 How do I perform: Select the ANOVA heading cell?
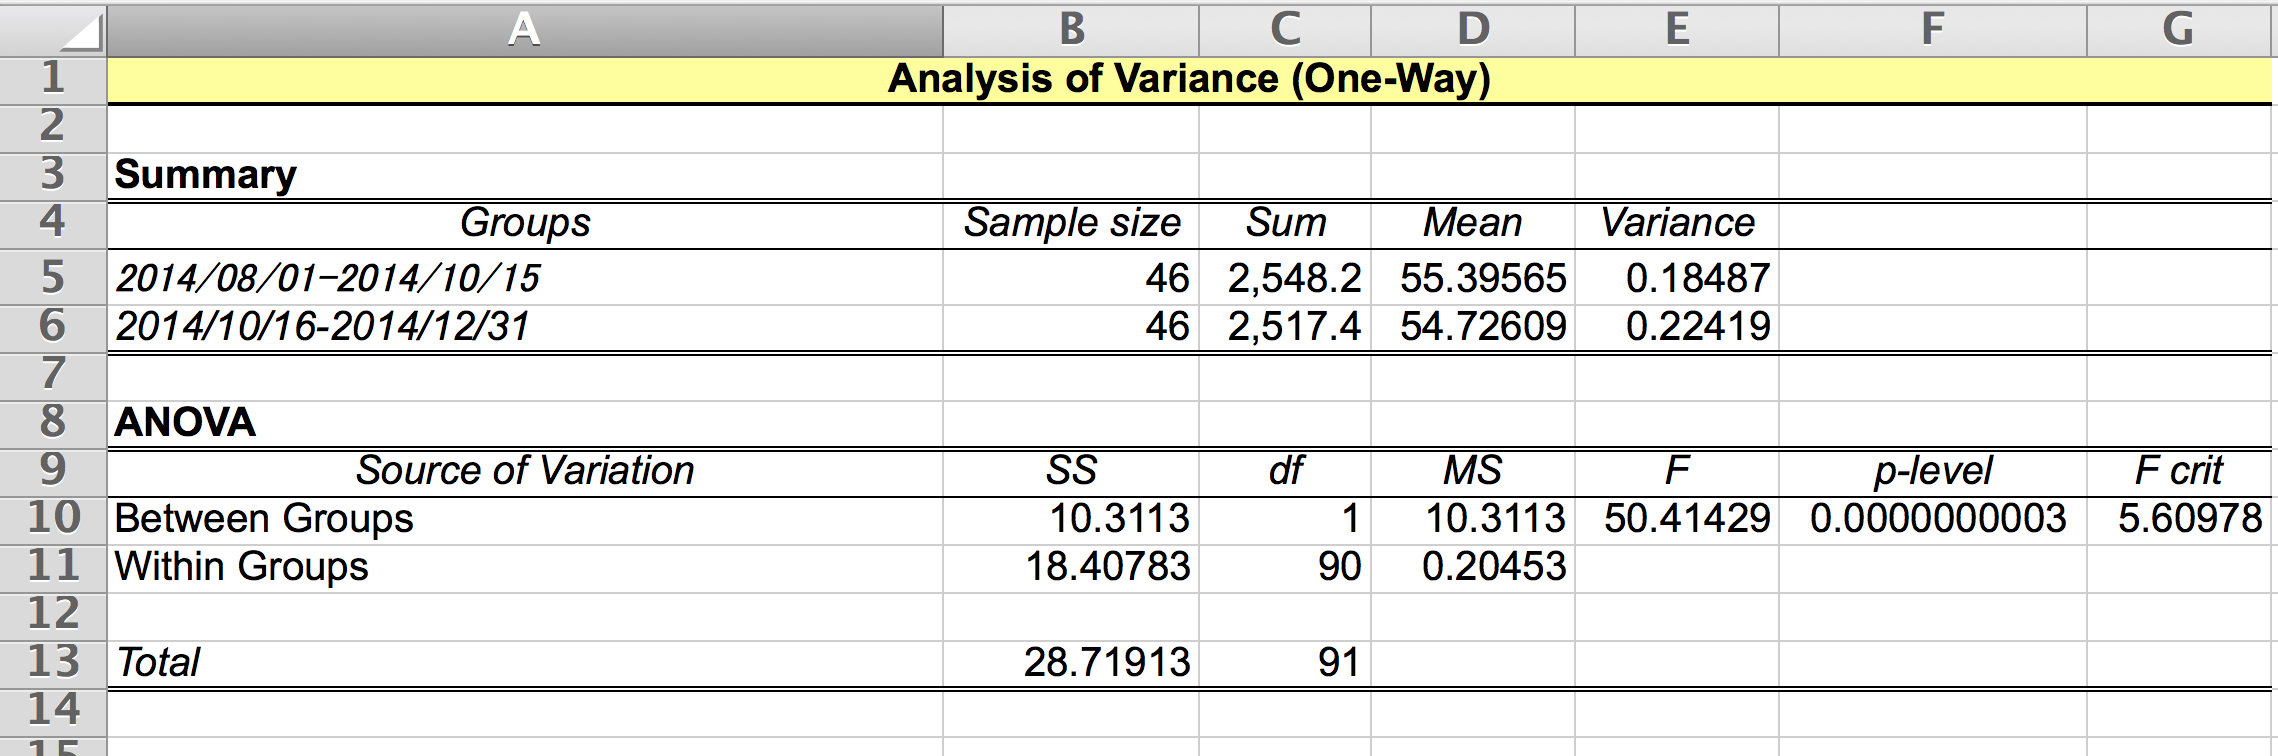[x=525, y=423]
